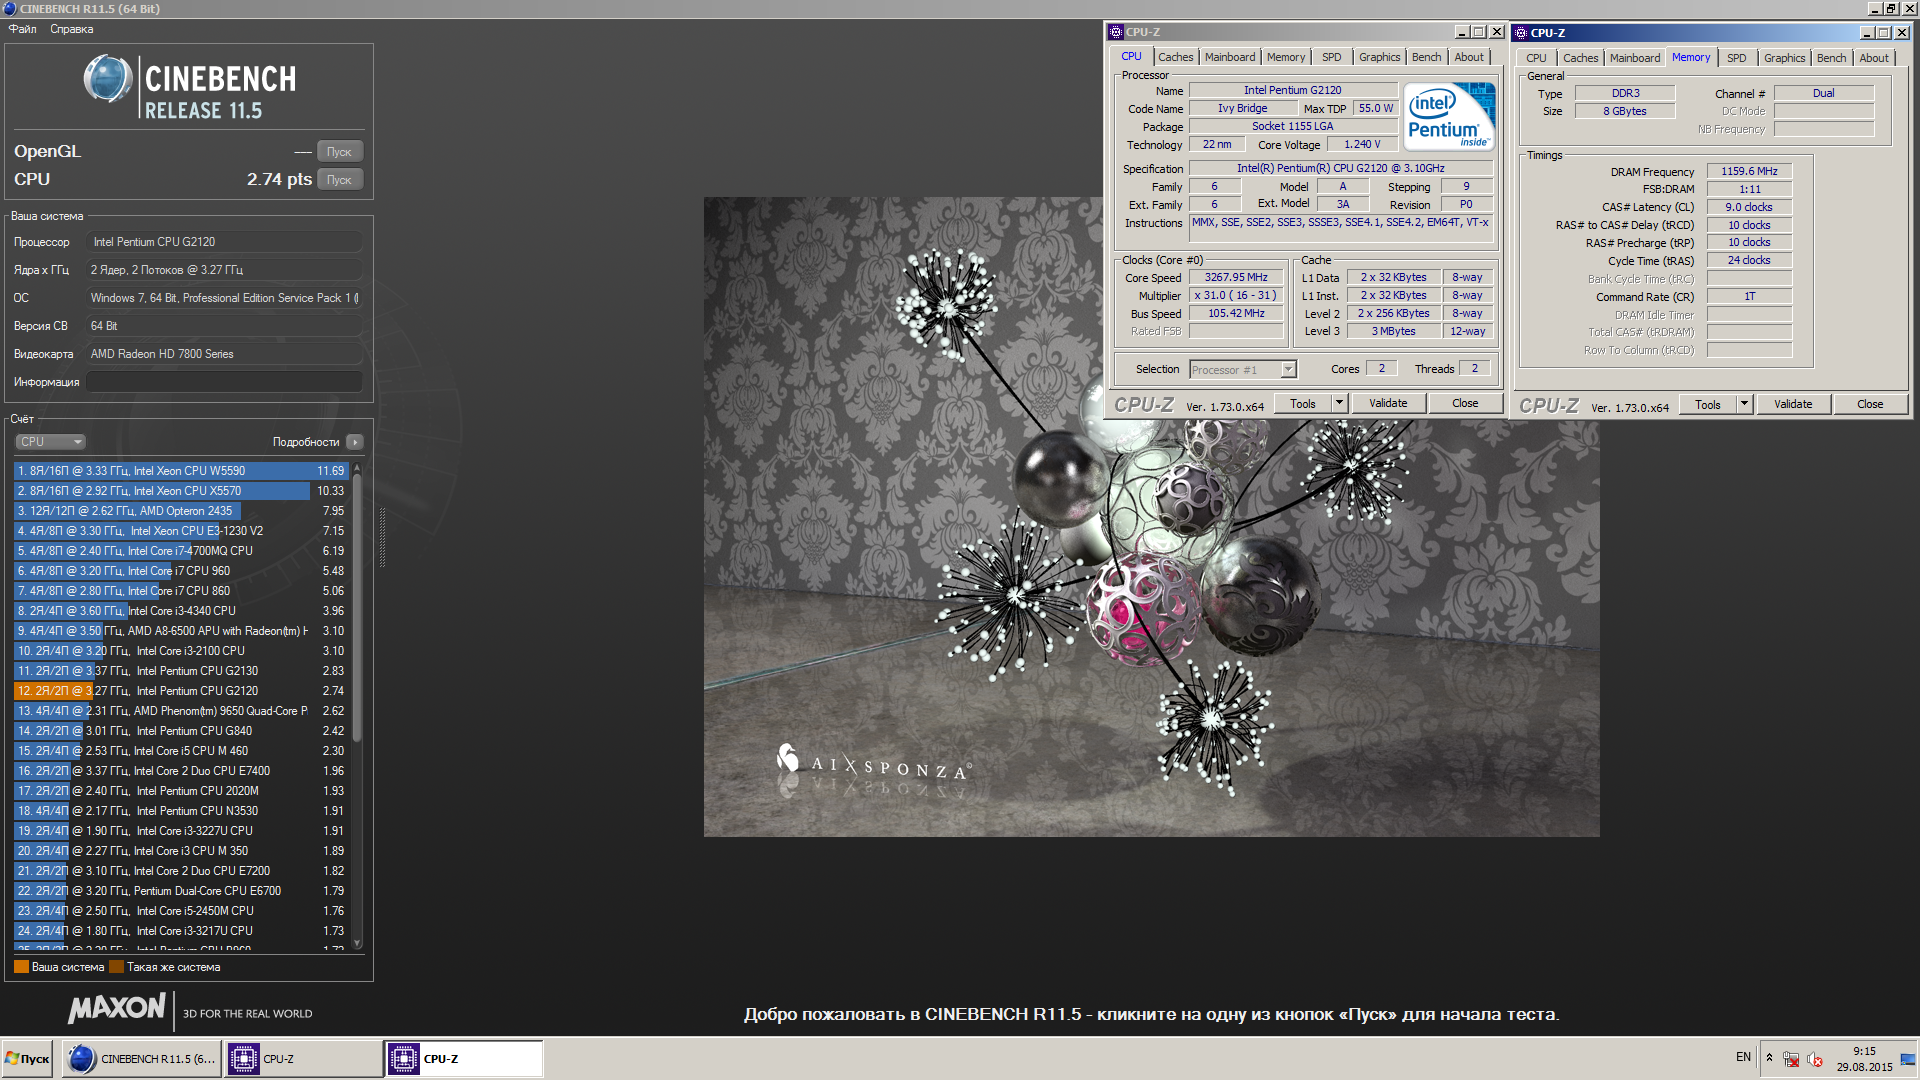Select ranking row Intel Core 2 Duo CPU E7400

(x=181, y=771)
